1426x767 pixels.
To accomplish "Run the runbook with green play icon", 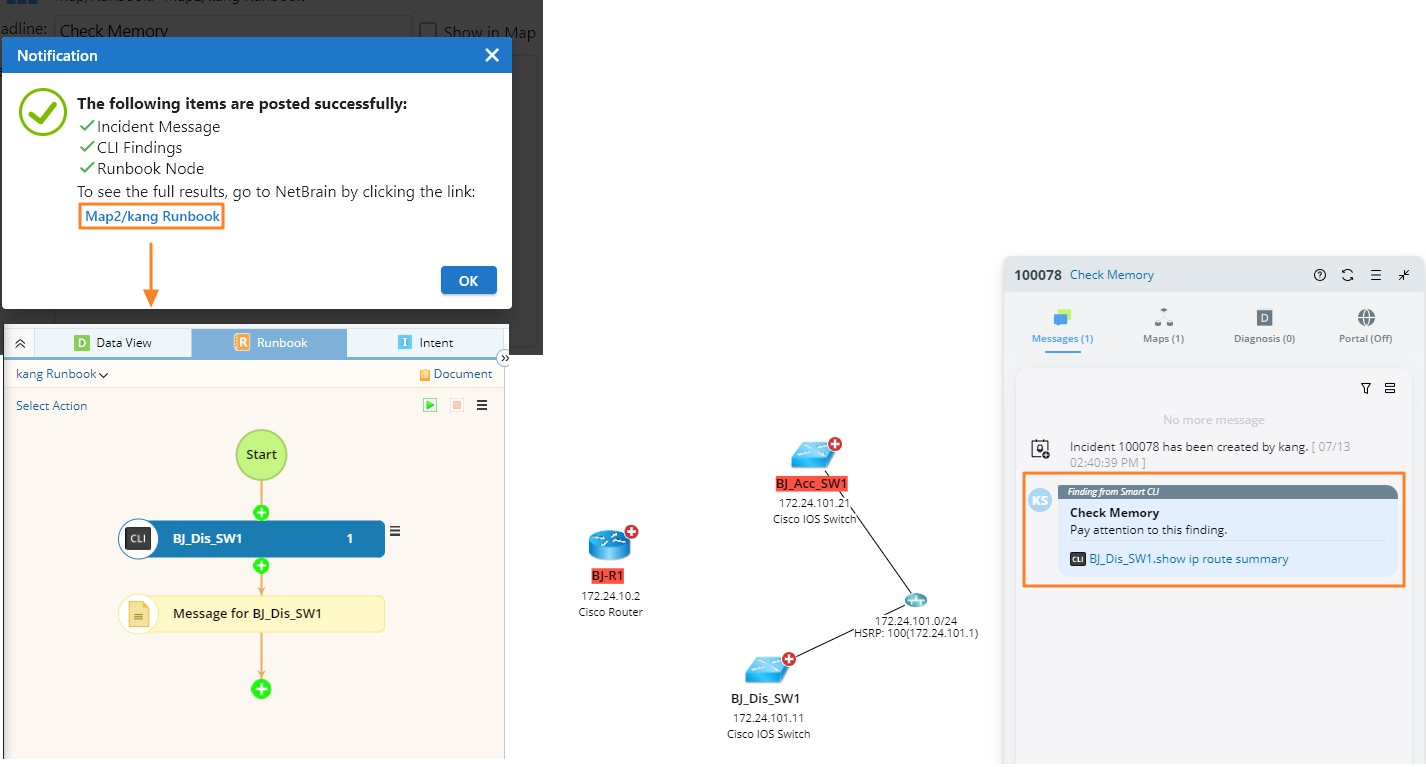I will (429, 405).
